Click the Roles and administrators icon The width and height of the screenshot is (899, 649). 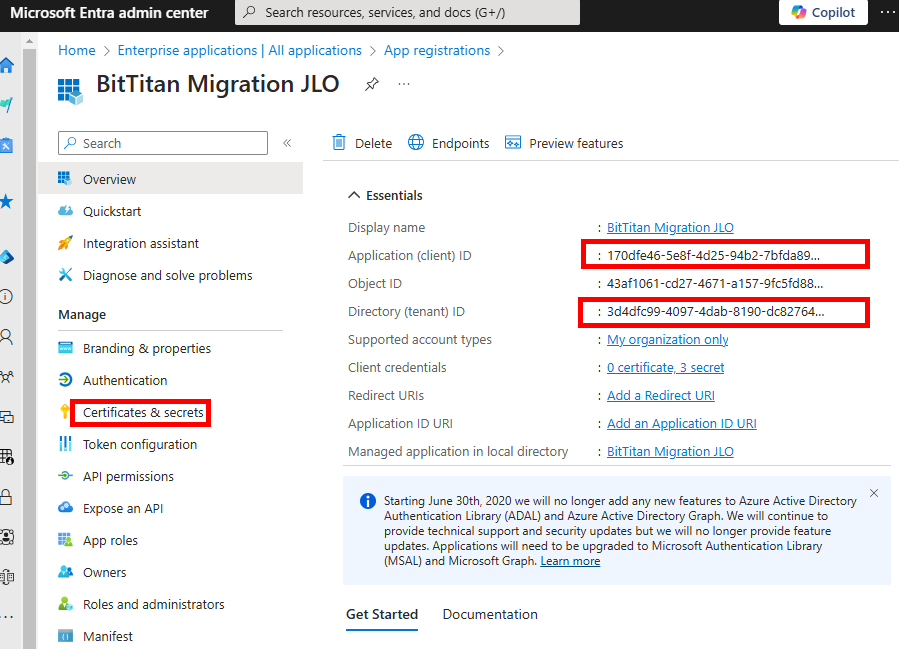pos(65,604)
